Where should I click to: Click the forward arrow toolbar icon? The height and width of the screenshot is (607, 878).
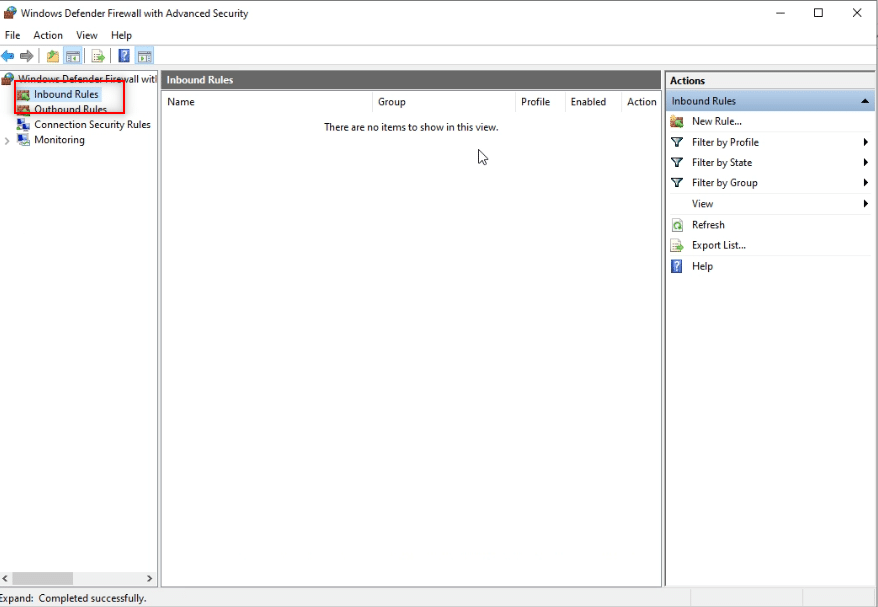click(x=26, y=56)
